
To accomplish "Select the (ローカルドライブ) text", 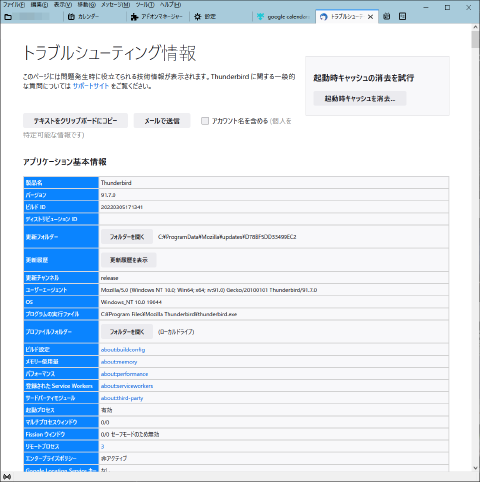I will point(176,332).
